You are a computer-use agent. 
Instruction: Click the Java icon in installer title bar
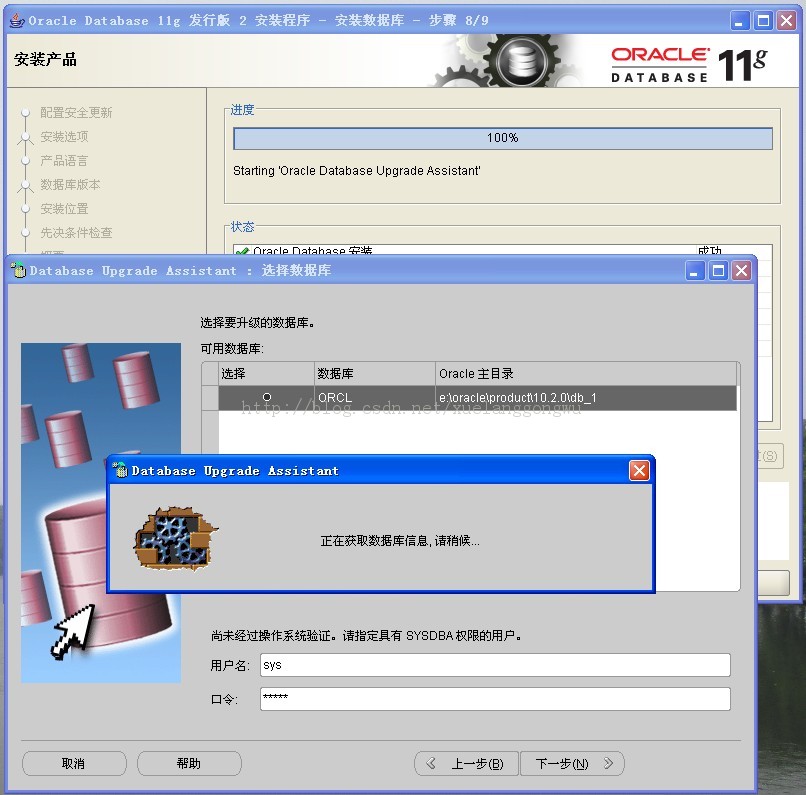coord(17,21)
